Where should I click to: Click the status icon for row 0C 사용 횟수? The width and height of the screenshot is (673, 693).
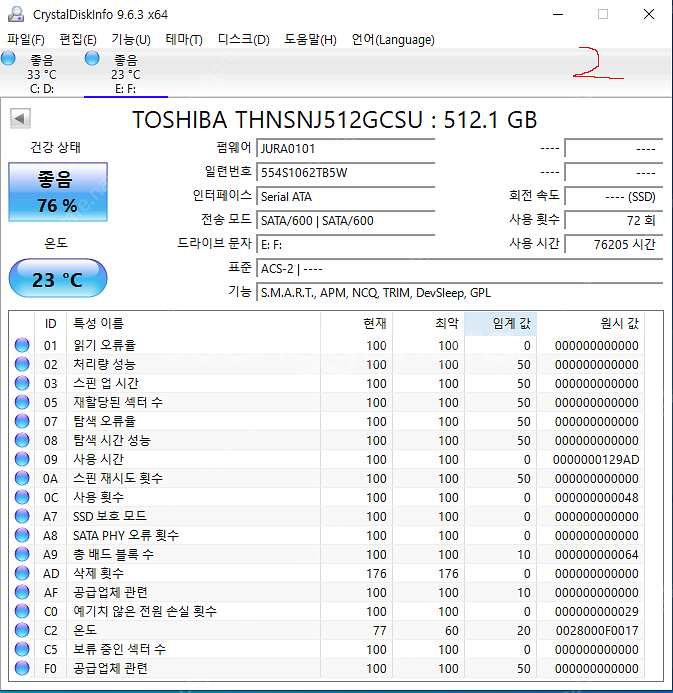[22, 497]
